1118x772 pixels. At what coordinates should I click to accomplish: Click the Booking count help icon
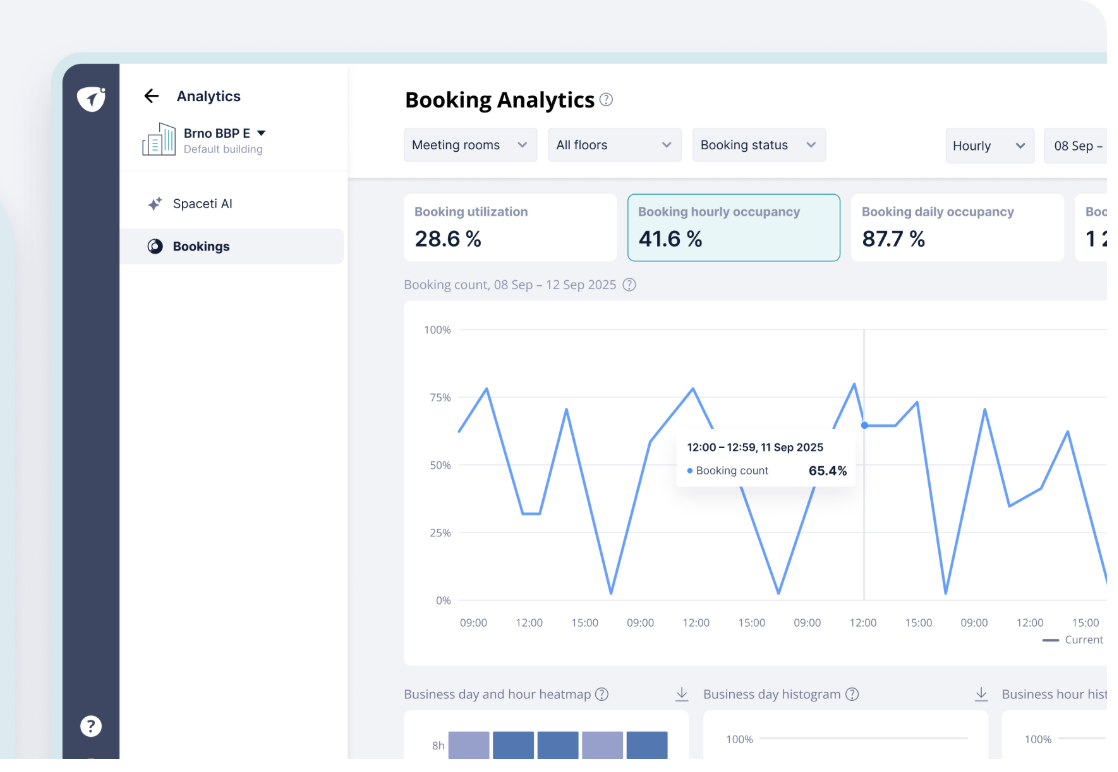point(629,285)
